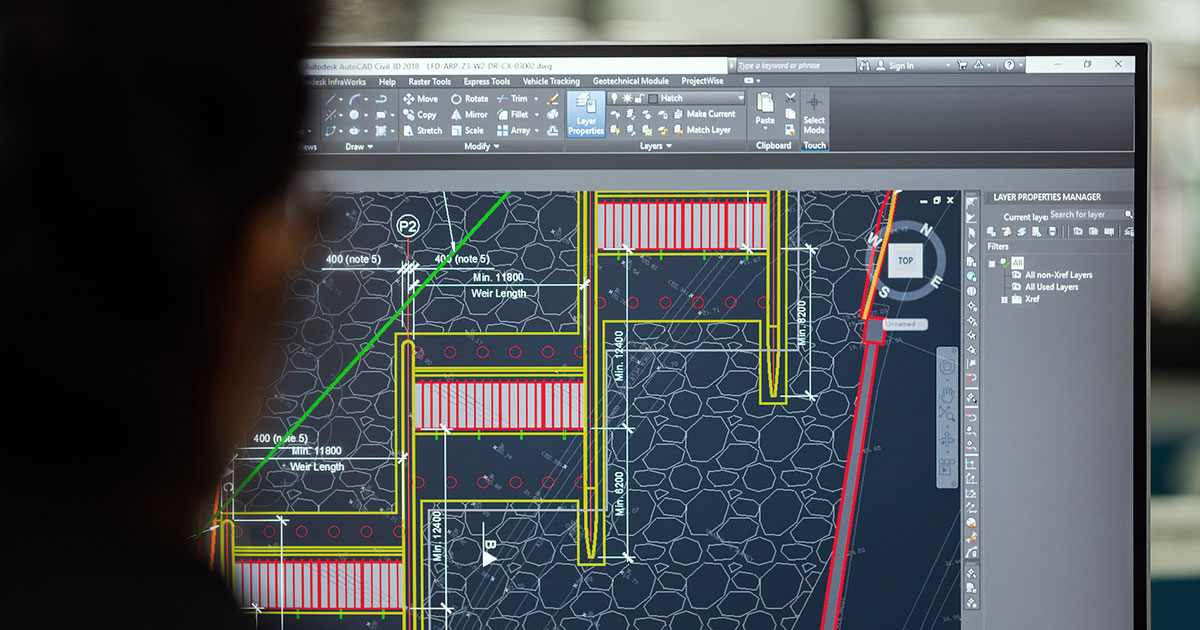Select the All Used Layers filter
Image resolution: width=1200 pixels, height=630 pixels.
click(x=1051, y=287)
